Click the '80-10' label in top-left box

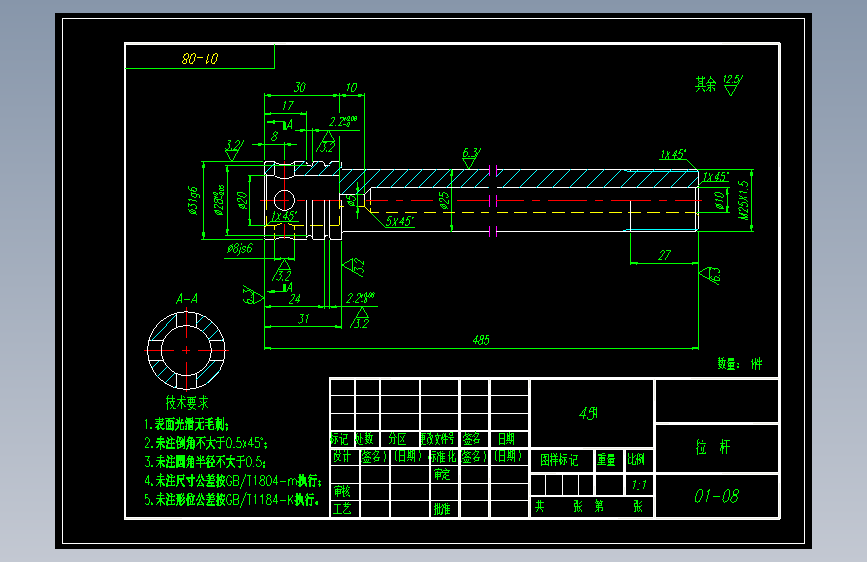(200, 58)
